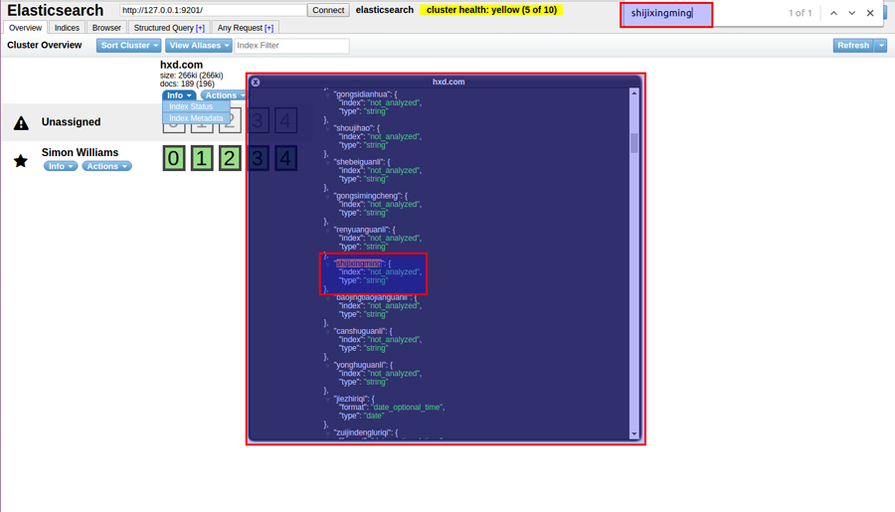The image size is (895, 512).
Task: Collapse the shebeiguanli JSON node
Action: (328, 163)
